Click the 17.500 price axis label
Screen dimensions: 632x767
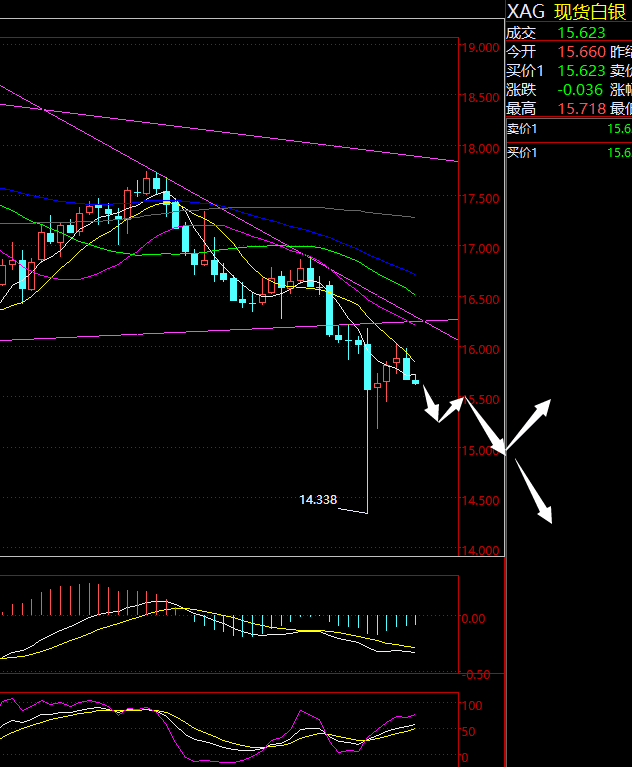[480, 199]
